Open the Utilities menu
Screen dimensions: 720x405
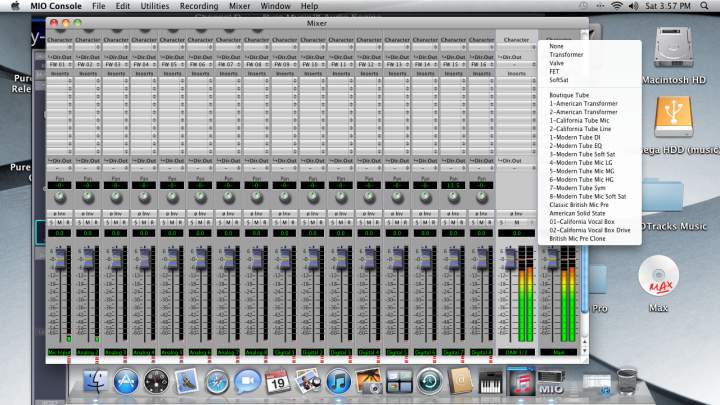154,6
